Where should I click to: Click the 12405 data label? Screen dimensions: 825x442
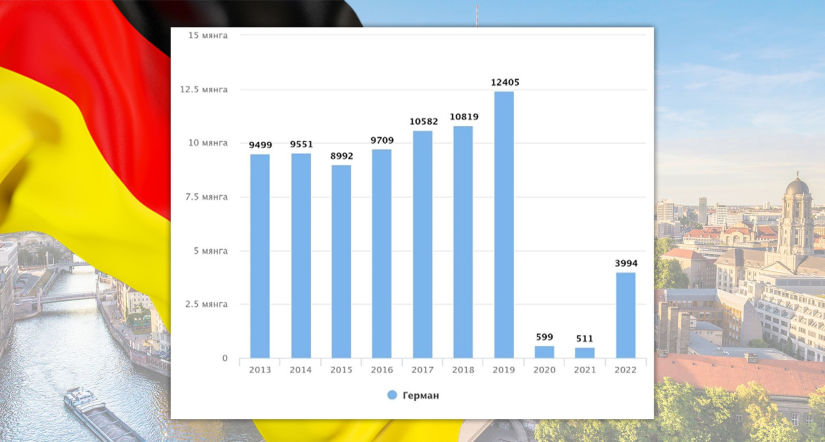point(505,83)
